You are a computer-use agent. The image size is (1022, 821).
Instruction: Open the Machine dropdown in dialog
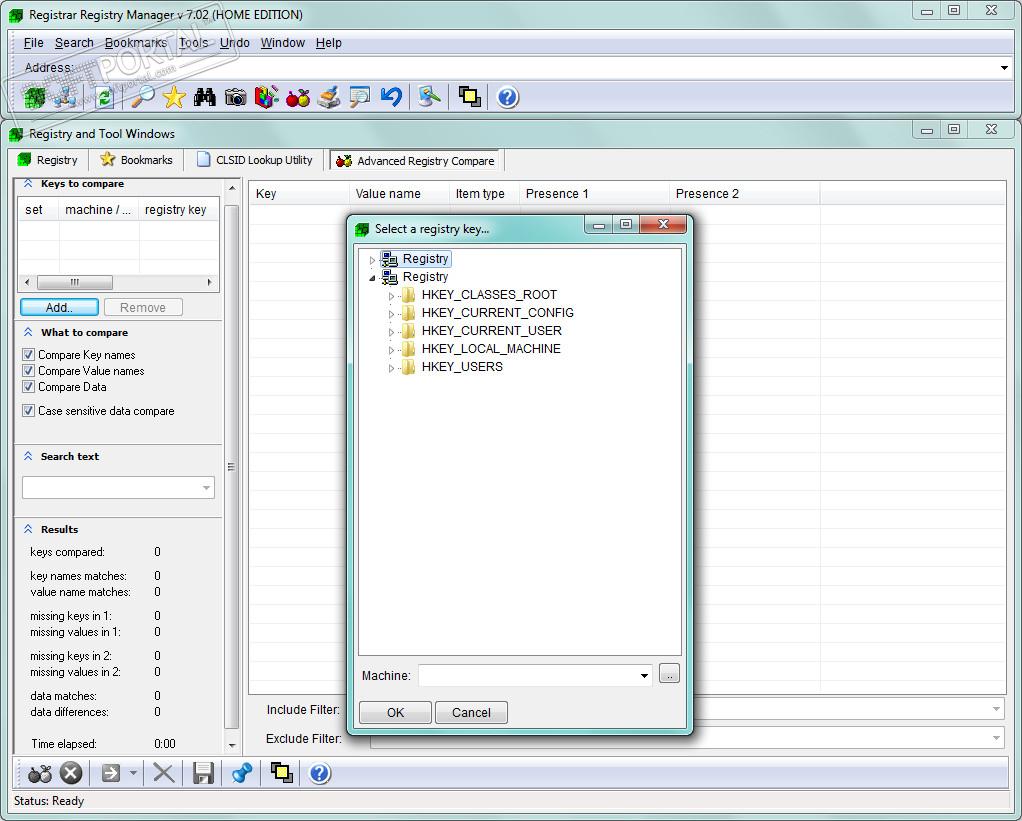click(x=644, y=676)
